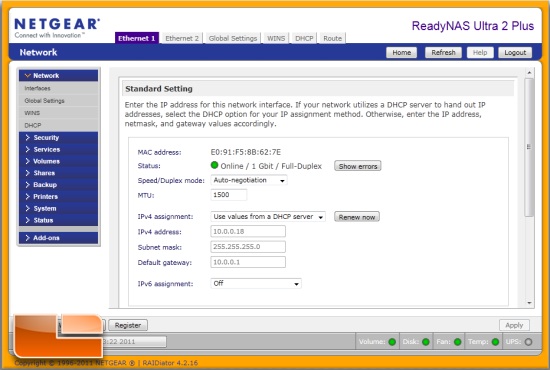Click the Fan status light

pyautogui.click(x=457, y=342)
